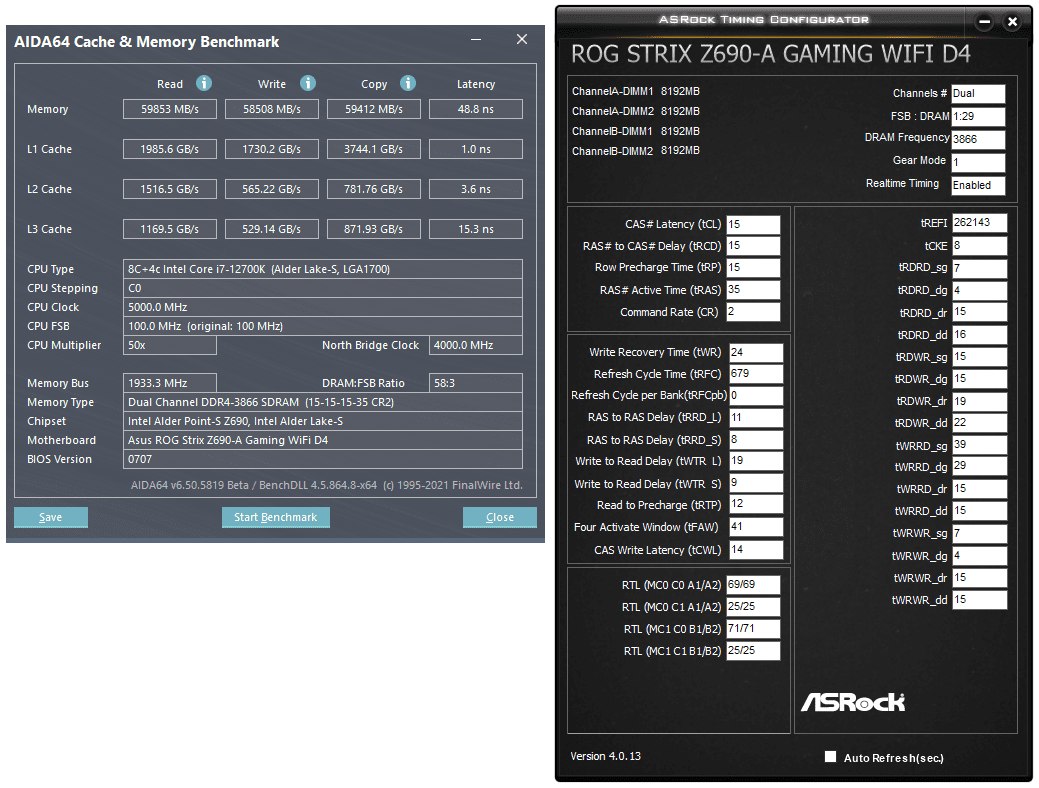Image resolution: width=1039 pixels, height=788 pixels.
Task: Click the Read column info icon
Action: click(x=204, y=84)
